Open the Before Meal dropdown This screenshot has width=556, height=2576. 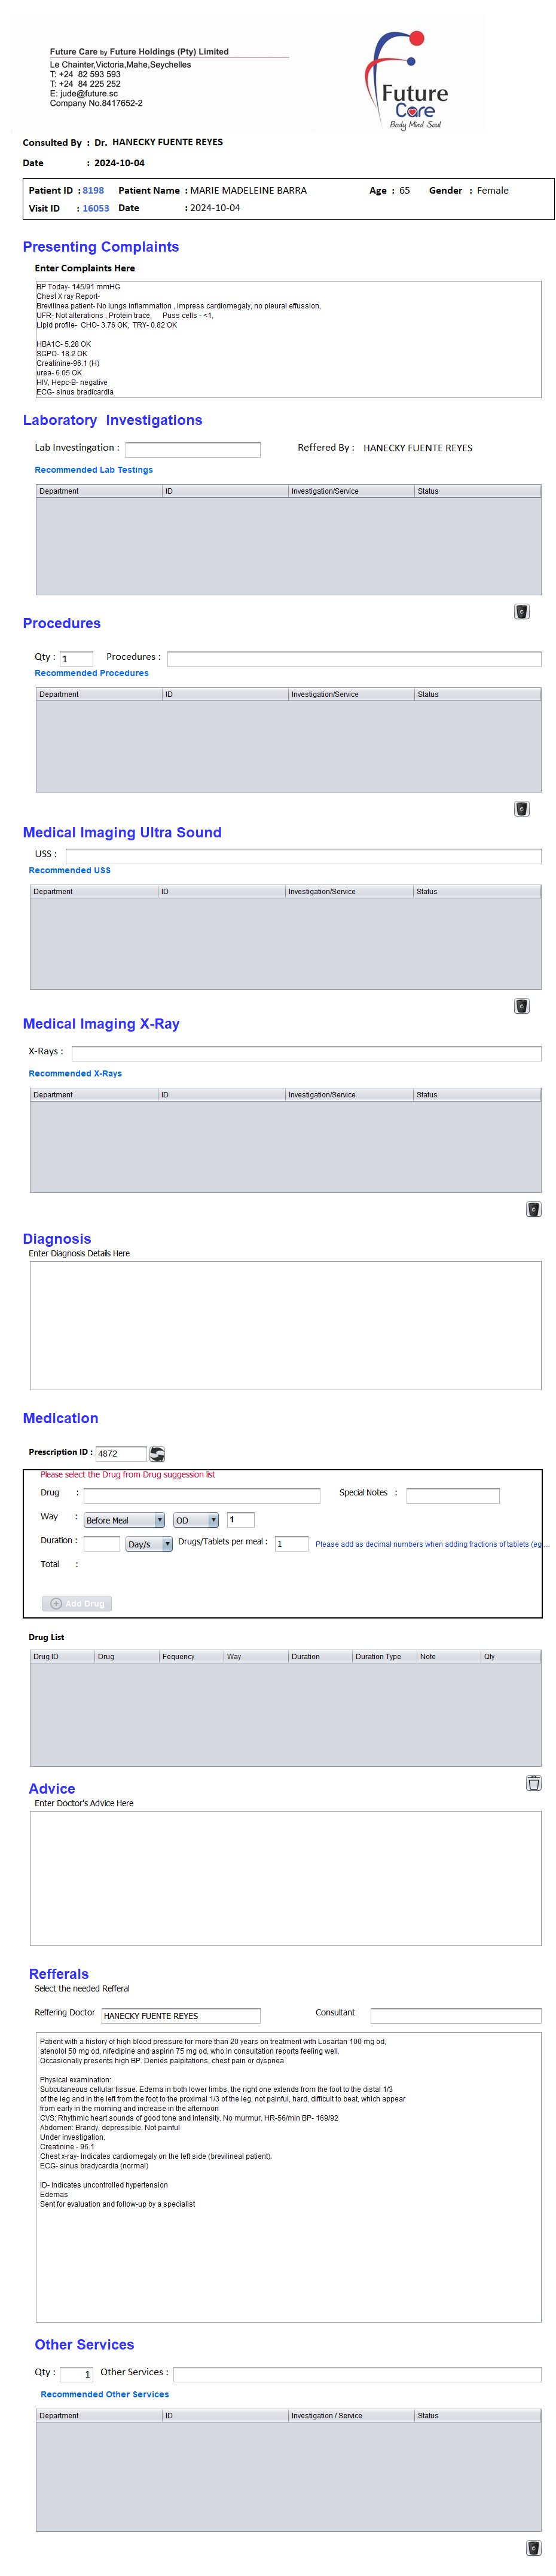[x=123, y=1519]
